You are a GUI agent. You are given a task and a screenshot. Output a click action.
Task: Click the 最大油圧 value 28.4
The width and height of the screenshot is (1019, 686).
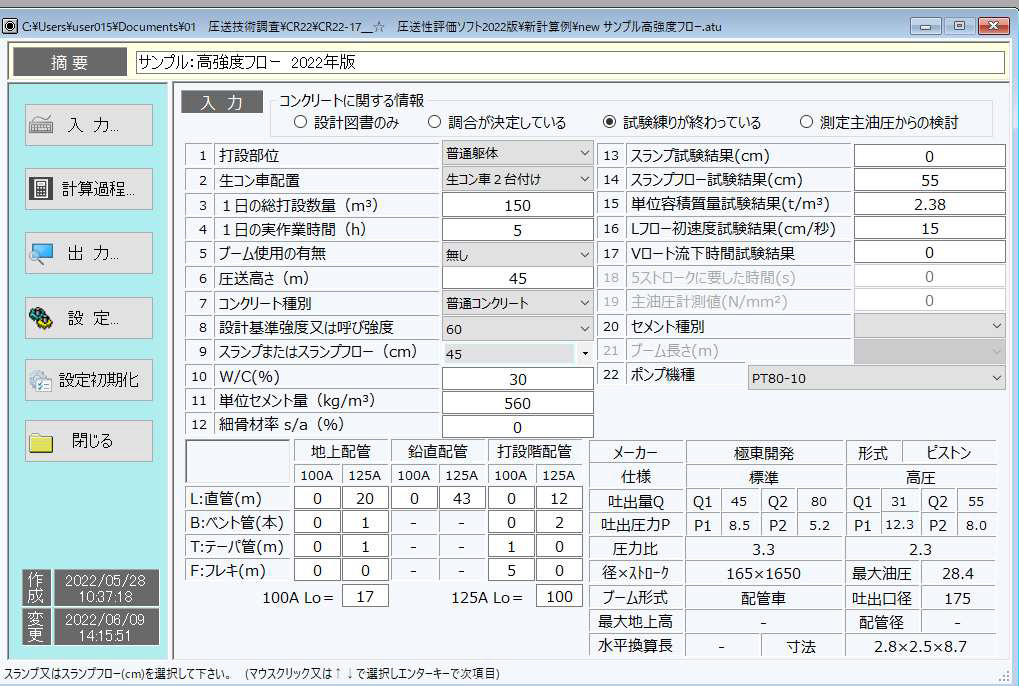pyautogui.click(x=958, y=573)
